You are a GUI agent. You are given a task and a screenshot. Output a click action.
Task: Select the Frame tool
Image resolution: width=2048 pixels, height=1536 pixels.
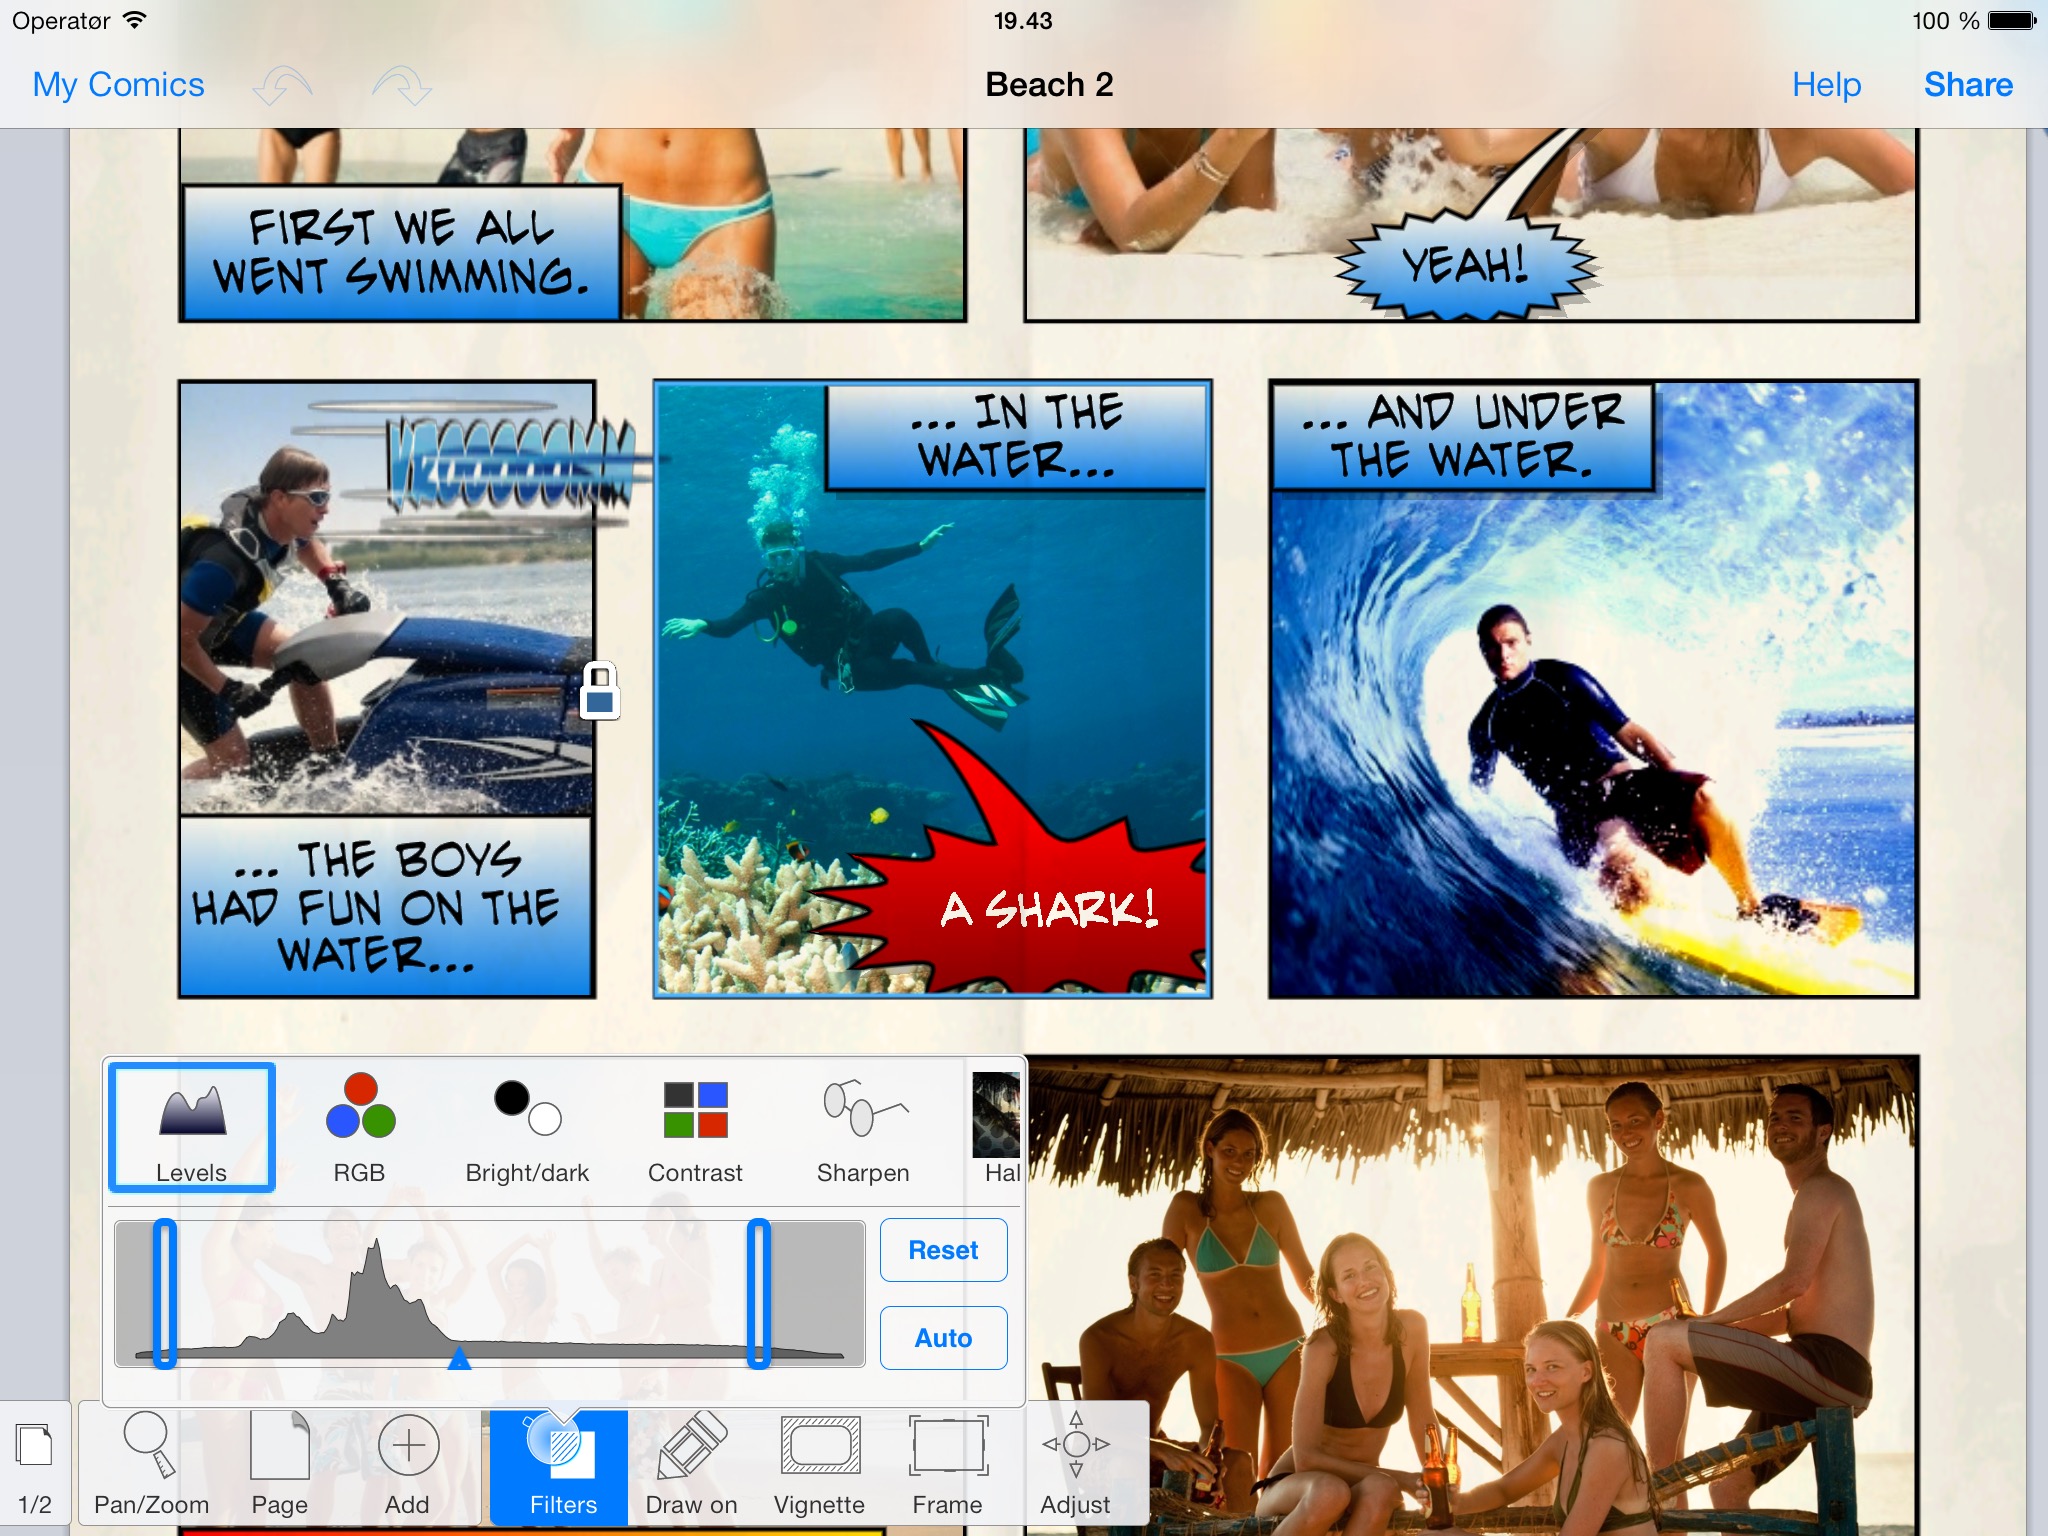pyautogui.click(x=947, y=1464)
